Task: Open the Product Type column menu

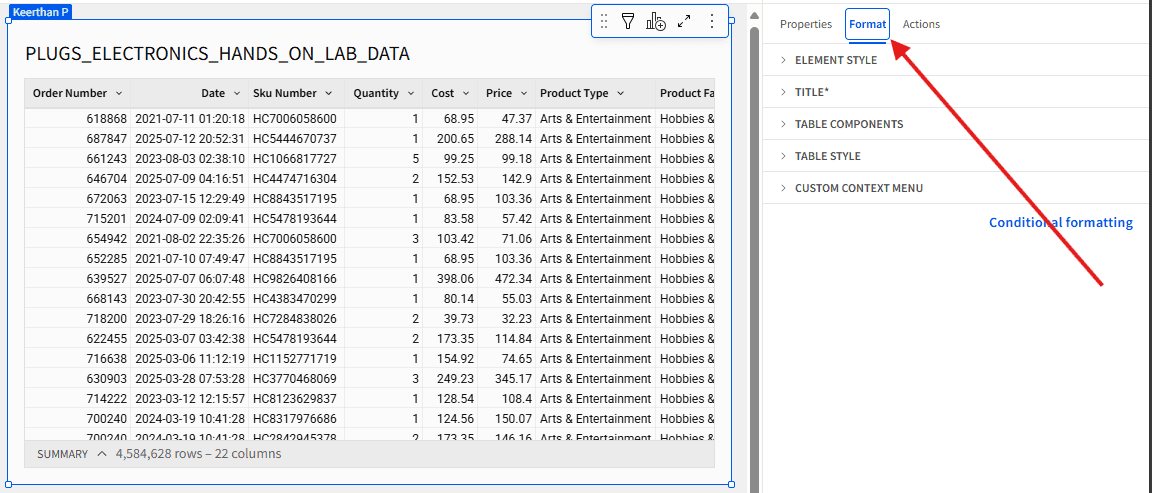Action: (620, 93)
